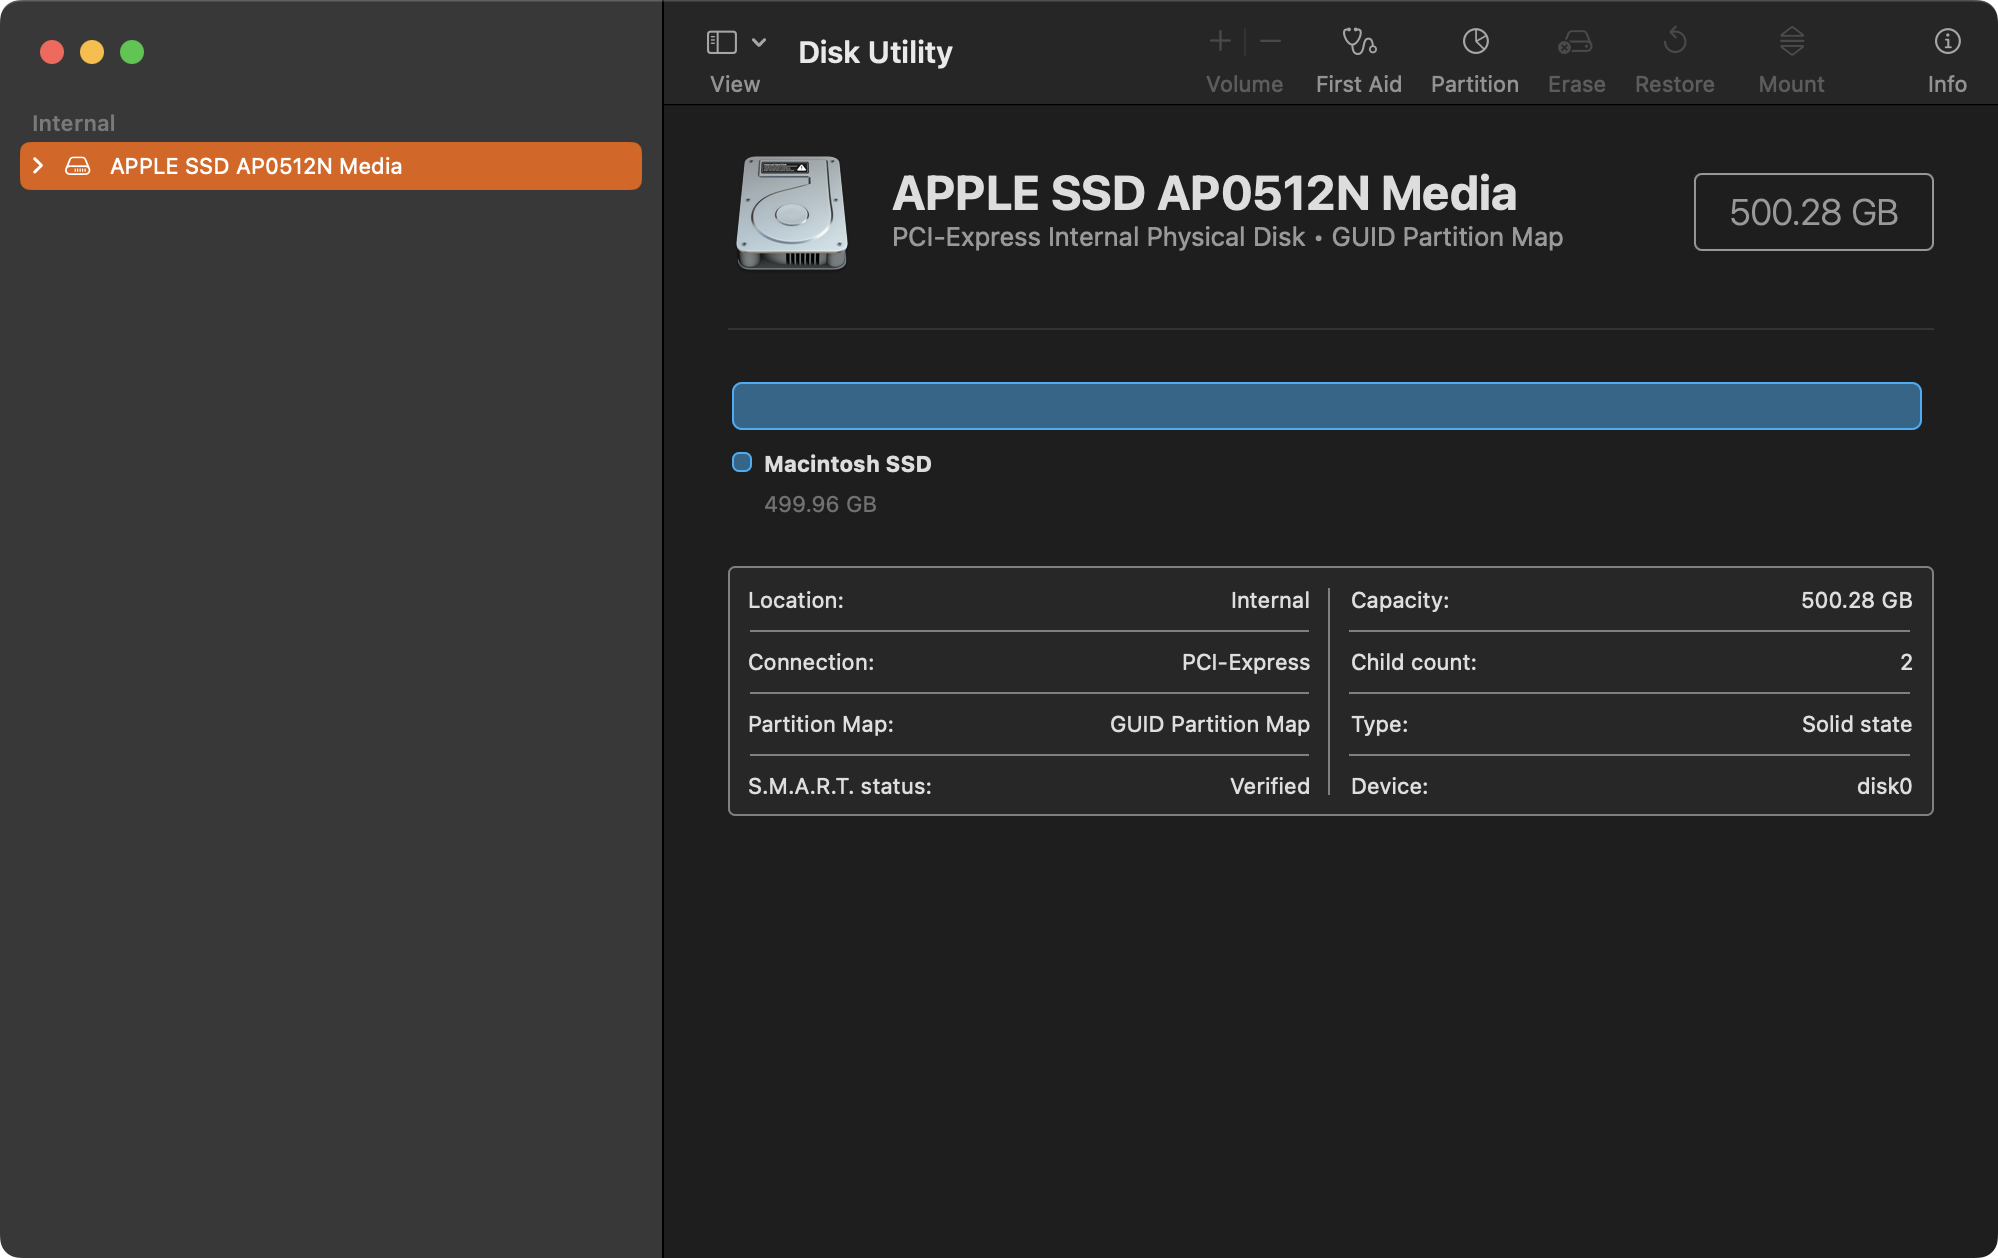Click the S.M.A.R.T. status Verified row
The image size is (1998, 1258).
click(x=1028, y=786)
